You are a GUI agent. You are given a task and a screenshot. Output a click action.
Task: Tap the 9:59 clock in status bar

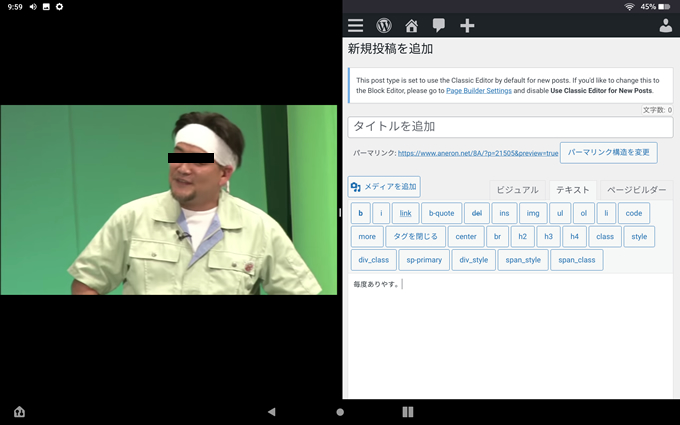pyautogui.click(x=15, y=7)
